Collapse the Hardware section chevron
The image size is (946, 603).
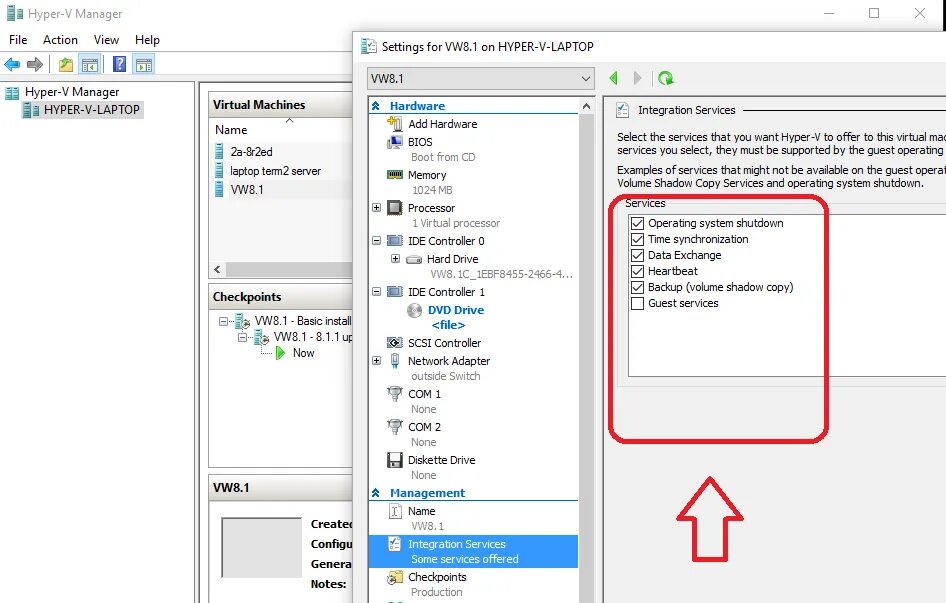pos(376,106)
